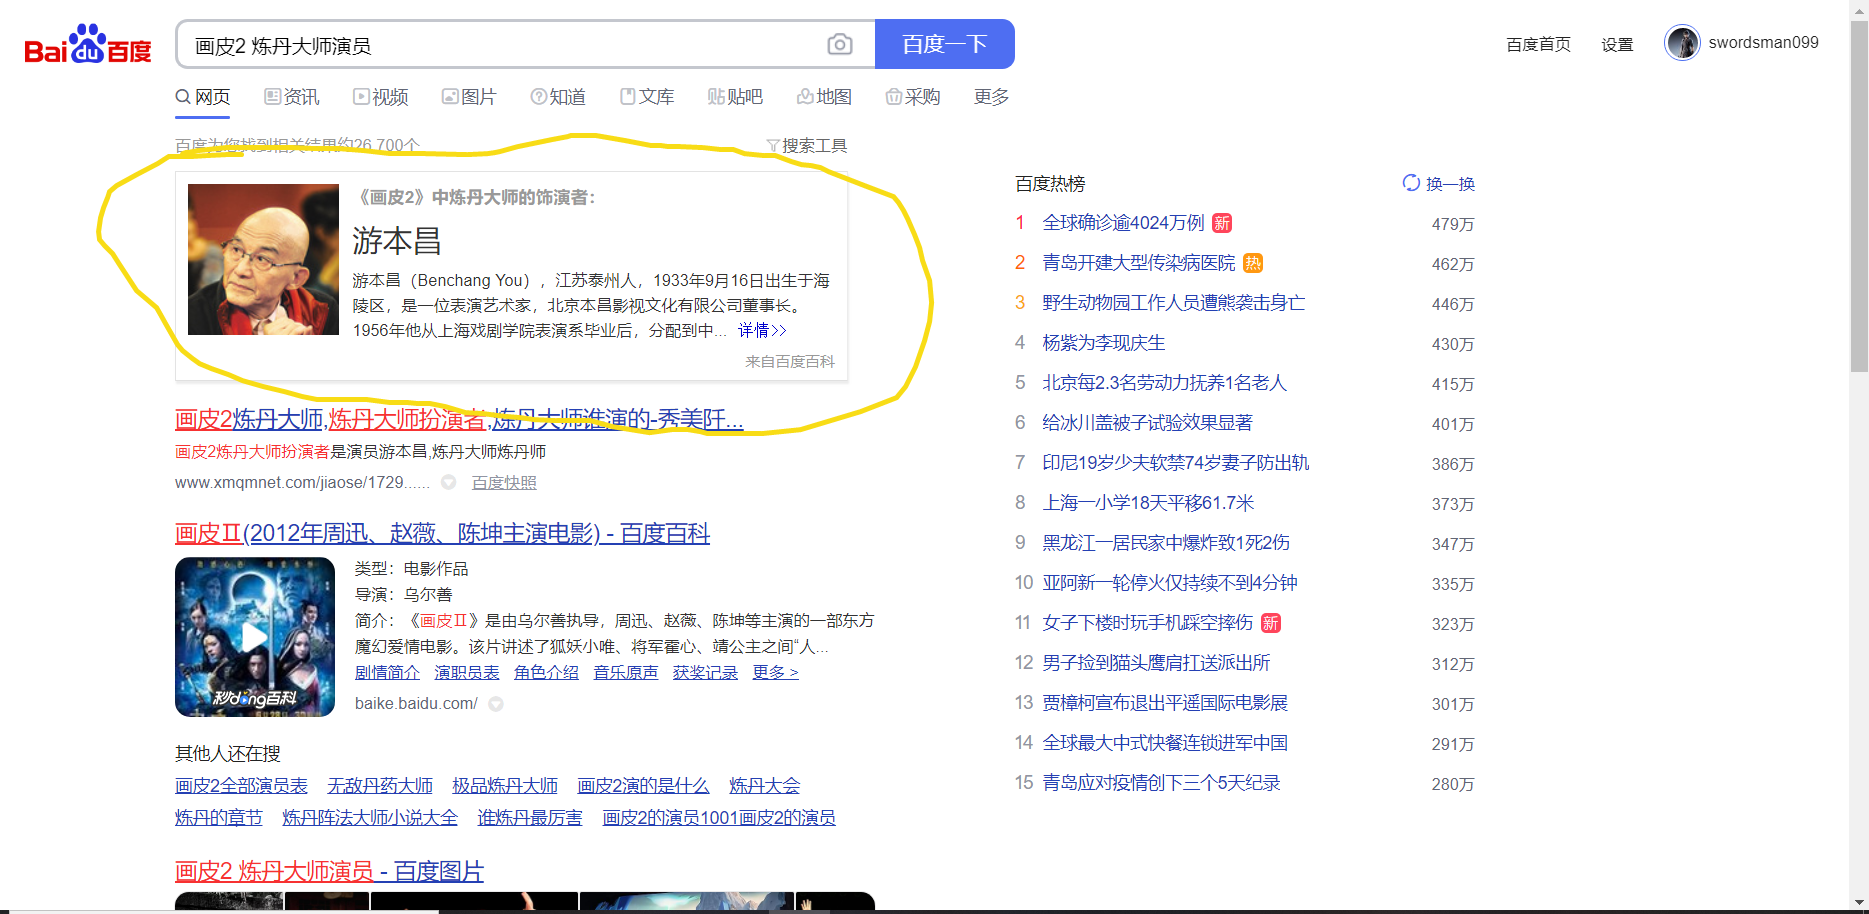Screen dimensions: 1869x914
Task: Search related term 画皮2全部演员表
Action: (x=241, y=786)
